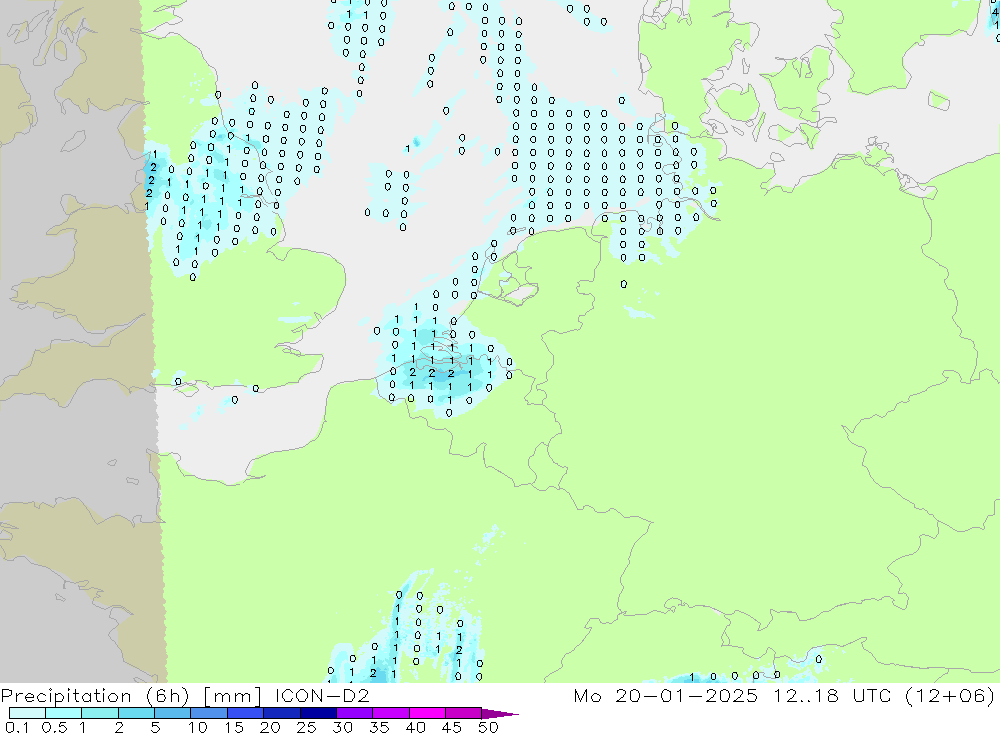Screen dimensions: 1000x733
Task: Click the '[mm]' unit label
Action: pyautogui.click(x=232, y=696)
